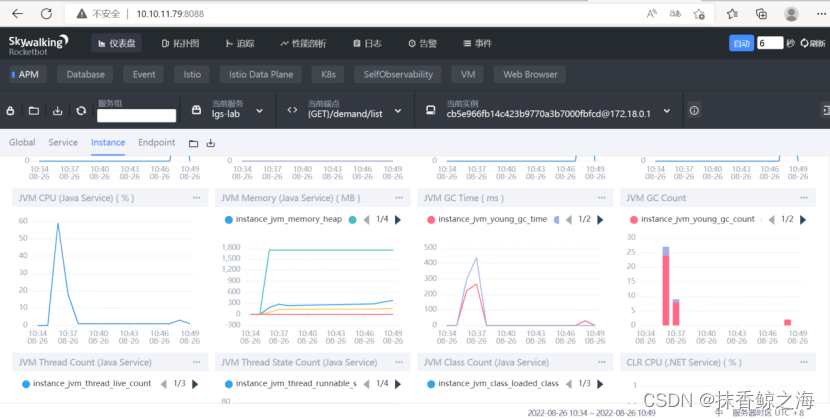
Task: Open CLR CPU panel options menu
Action: pyautogui.click(x=805, y=362)
